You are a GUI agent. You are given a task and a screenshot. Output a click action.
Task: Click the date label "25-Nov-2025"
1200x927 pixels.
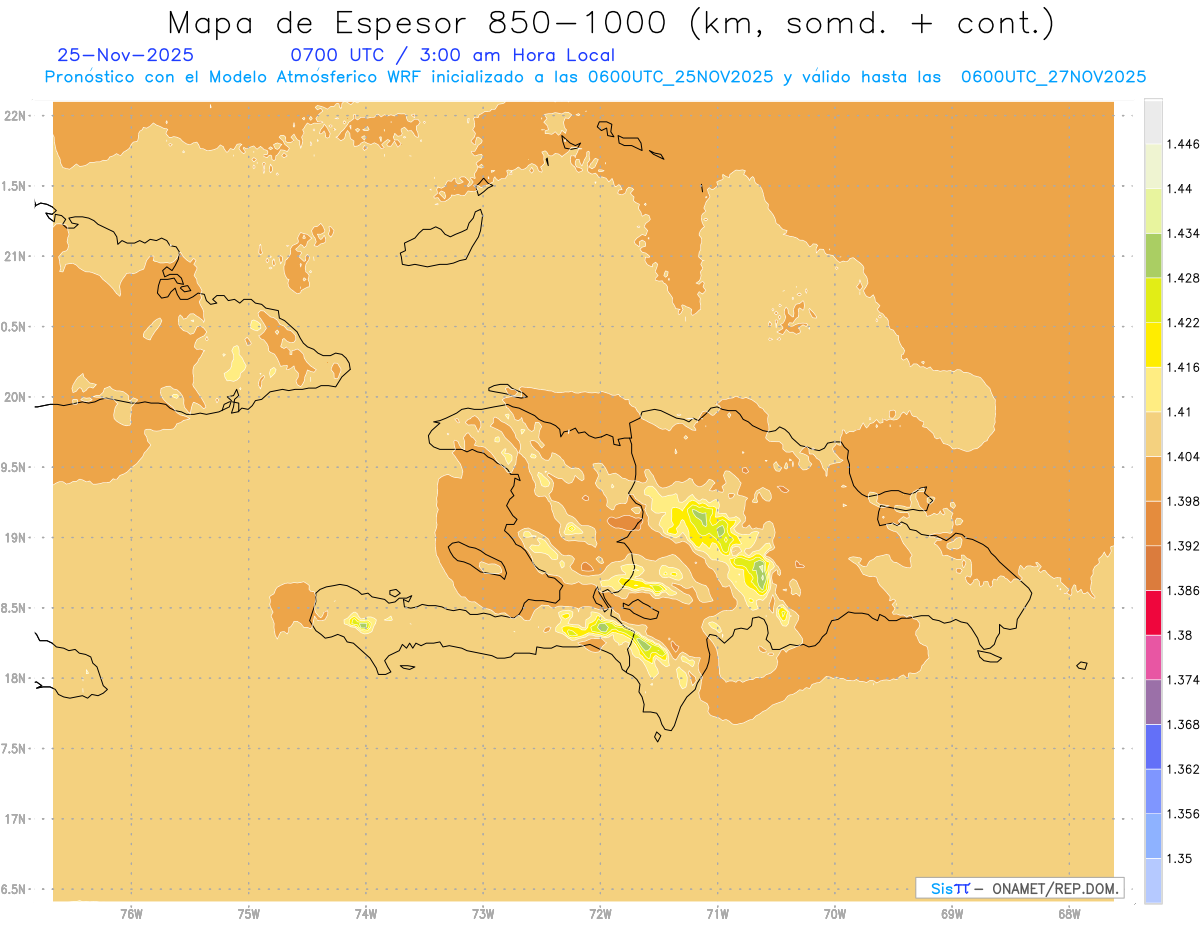[126, 55]
